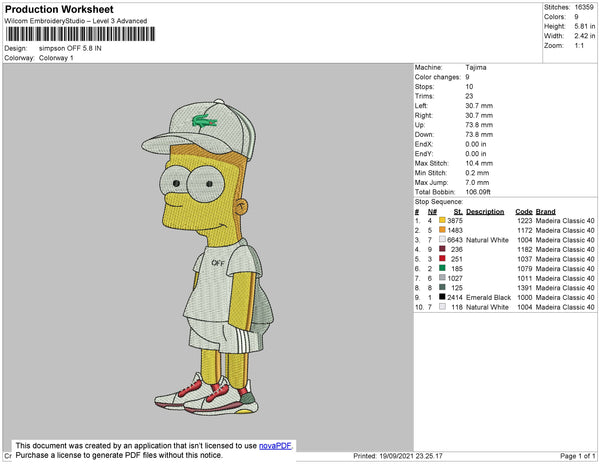Viewport: 600px width, 464px height.
Task: Click the stitches count '16359'
Action: tap(584, 7)
